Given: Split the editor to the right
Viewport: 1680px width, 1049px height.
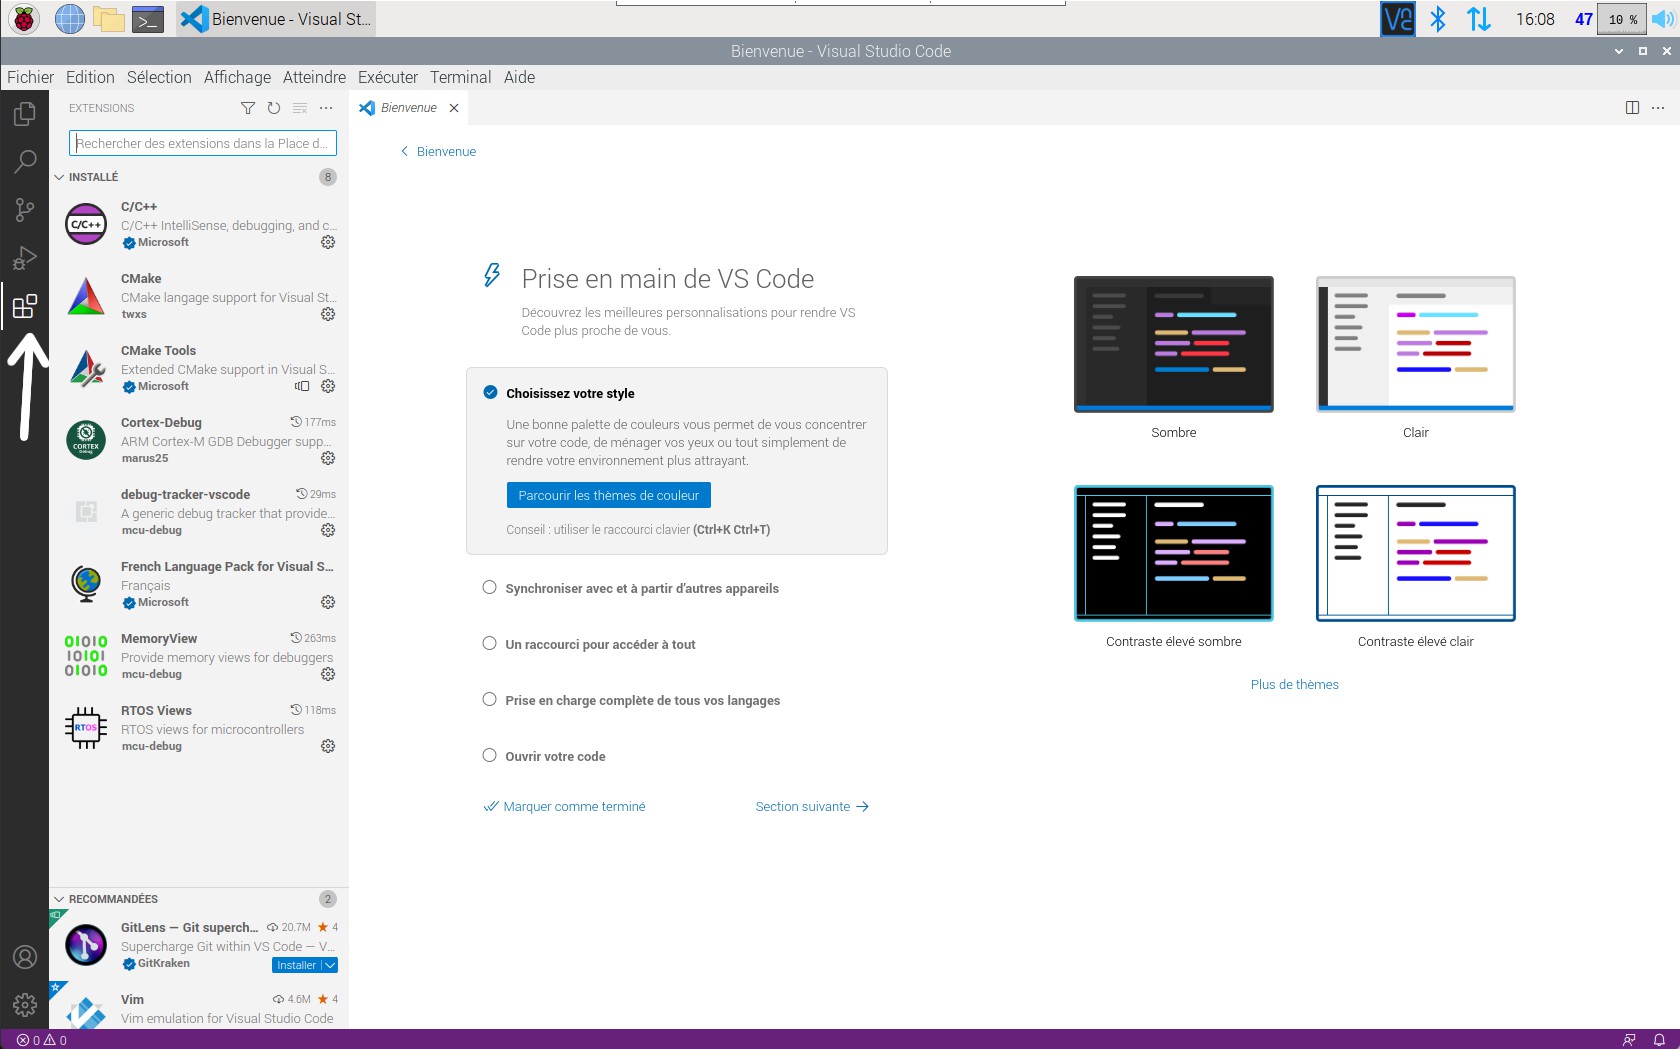Looking at the screenshot, I should point(1632,108).
